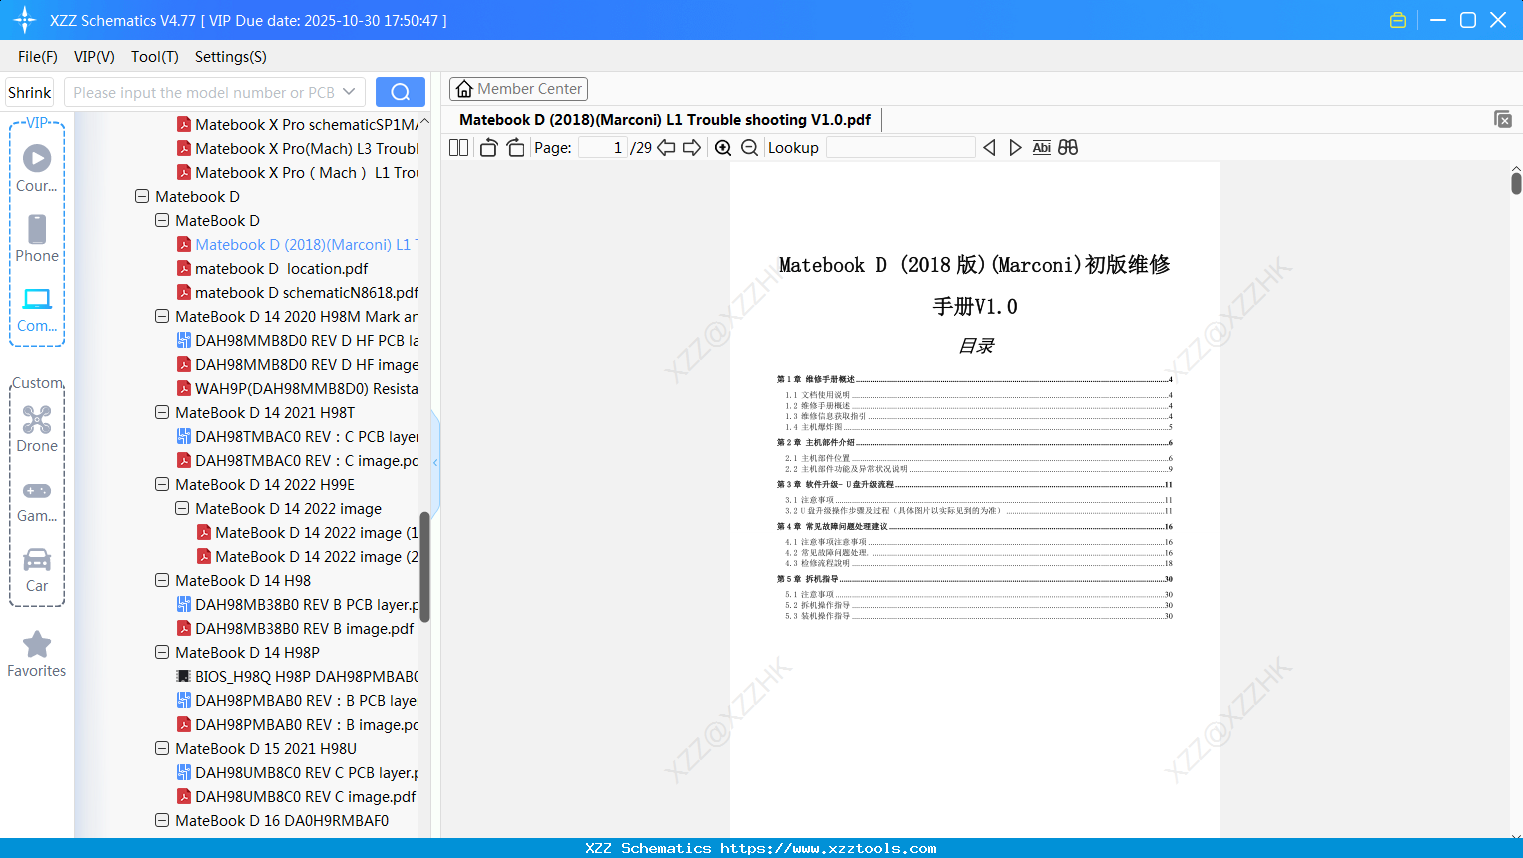Open MateBook D 14 2022 image (1 file
Viewport: 1523px width, 858px height.
(316, 533)
